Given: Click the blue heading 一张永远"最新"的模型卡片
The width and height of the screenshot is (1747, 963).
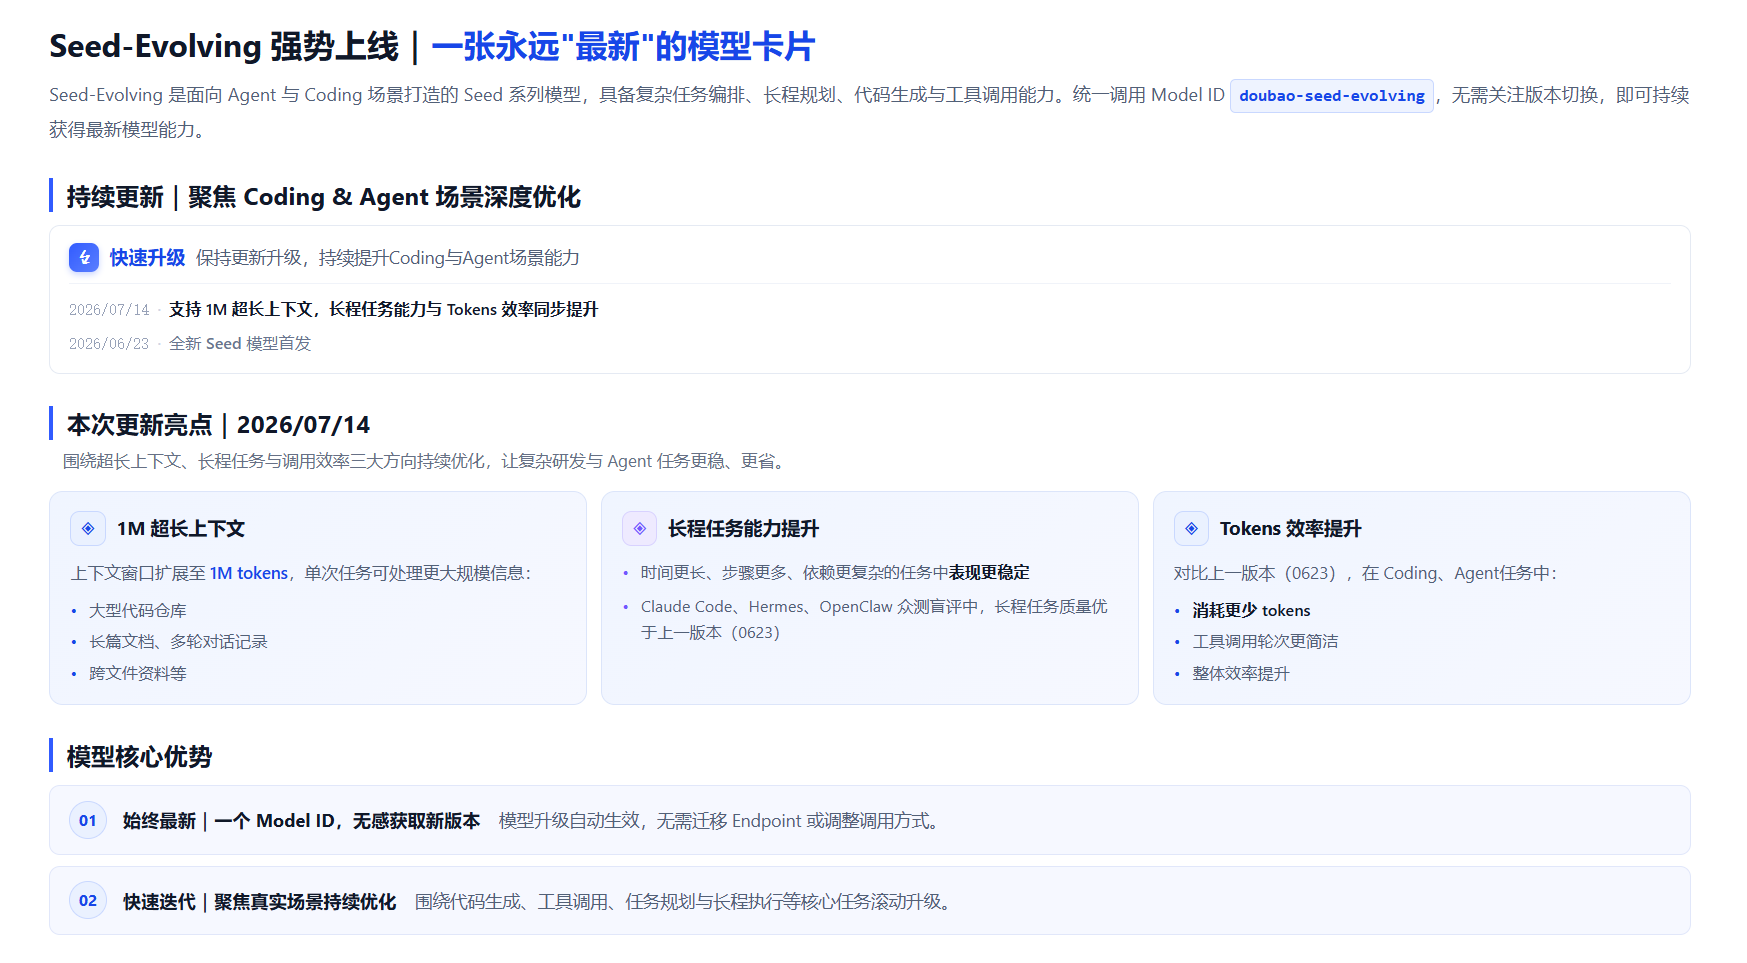Looking at the screenshot, I should pos(623,46).
